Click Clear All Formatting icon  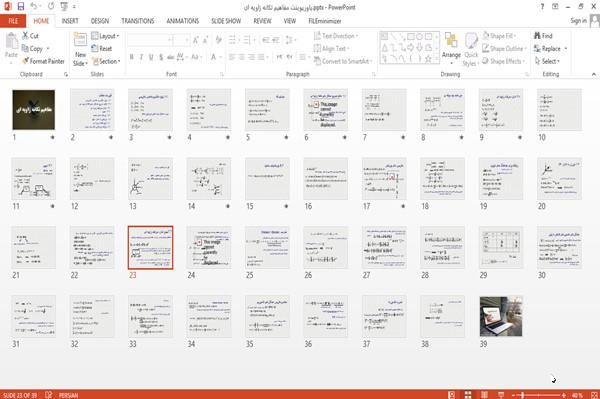[218, 40]
